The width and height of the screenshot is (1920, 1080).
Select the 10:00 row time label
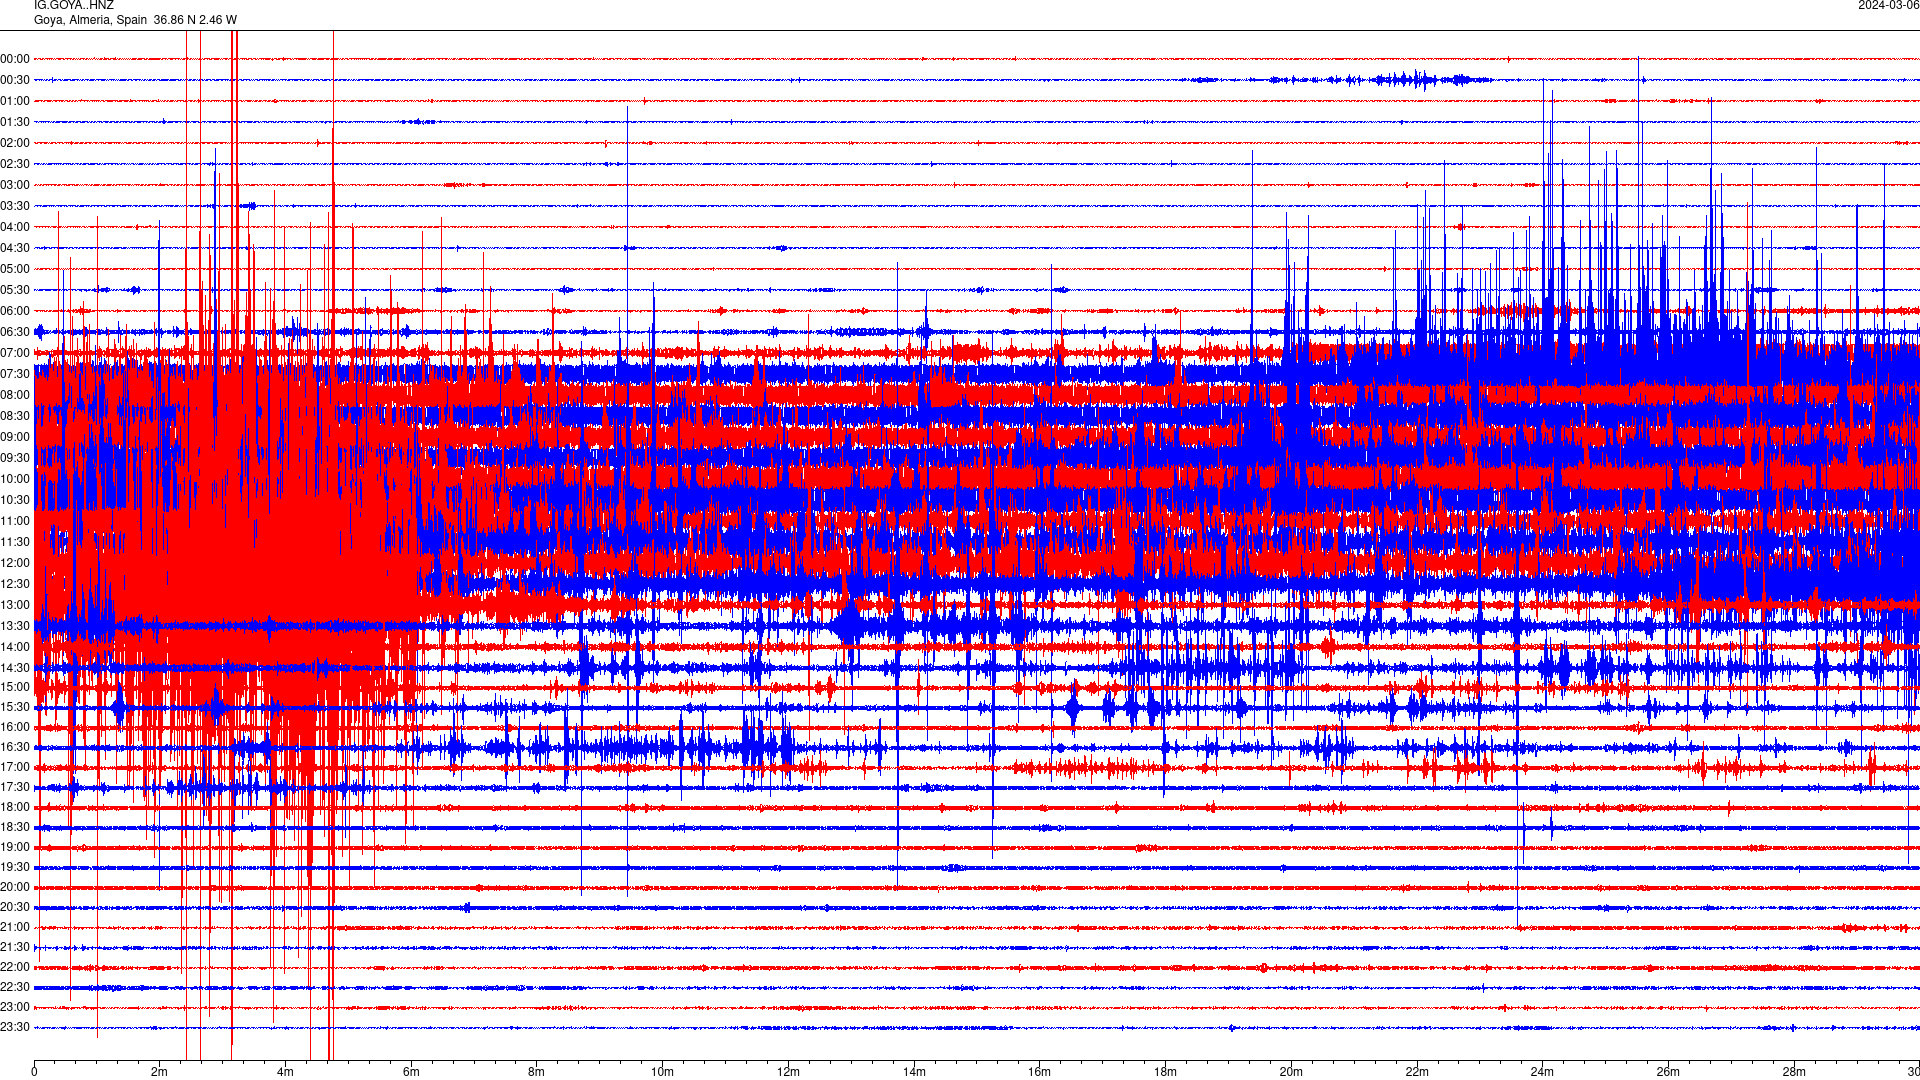pyautogui.click(x=15, y=479)
